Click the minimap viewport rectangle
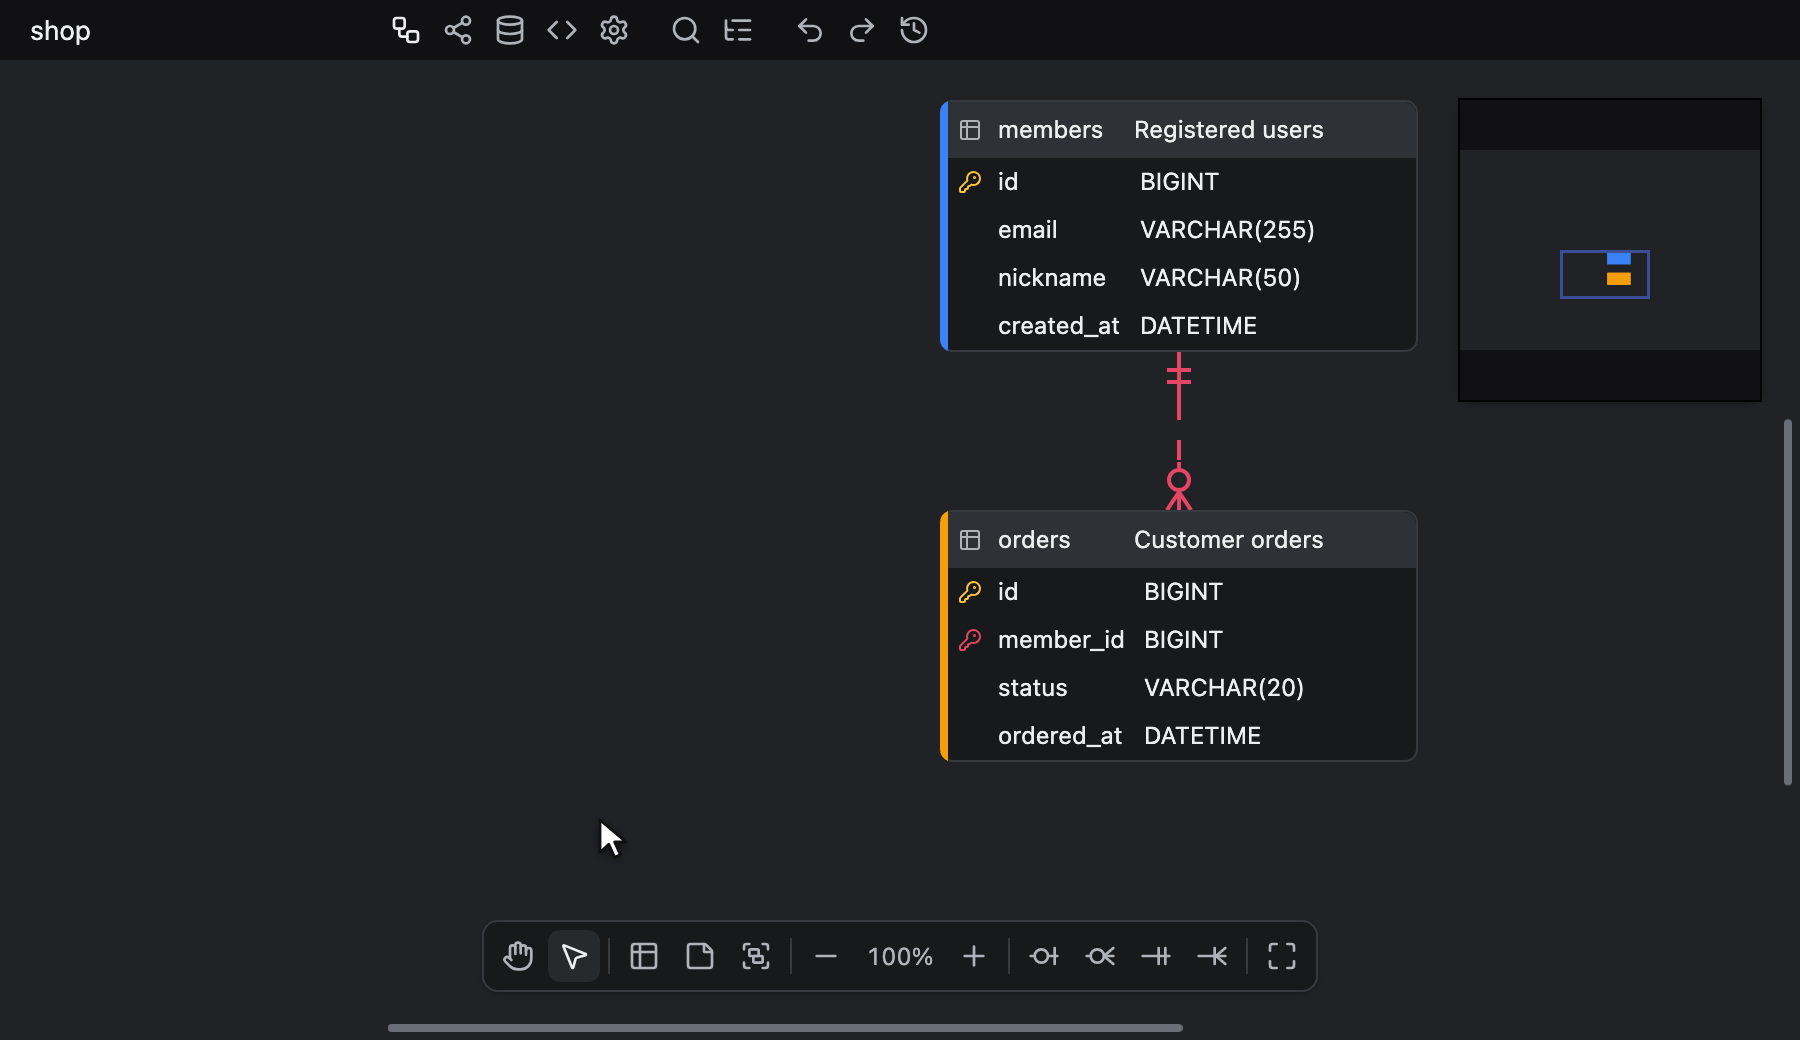 pyautogui.click(x=1605, y=274)
